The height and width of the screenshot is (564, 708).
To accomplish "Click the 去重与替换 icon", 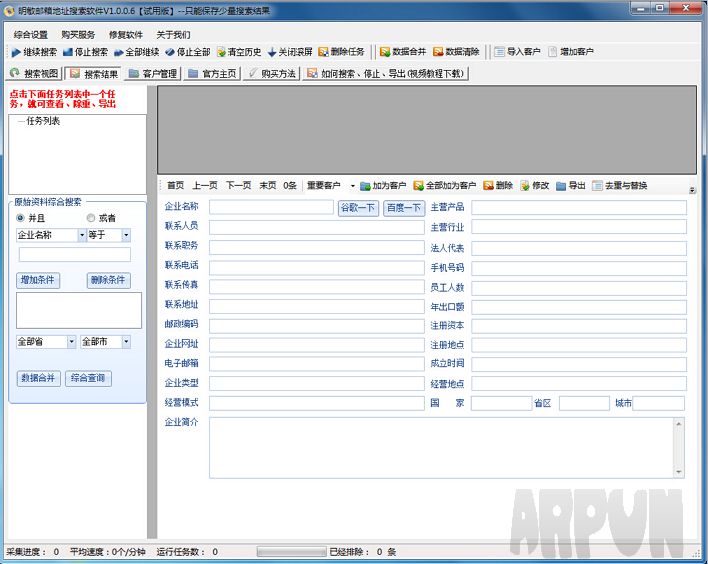I will coord(597,186).
